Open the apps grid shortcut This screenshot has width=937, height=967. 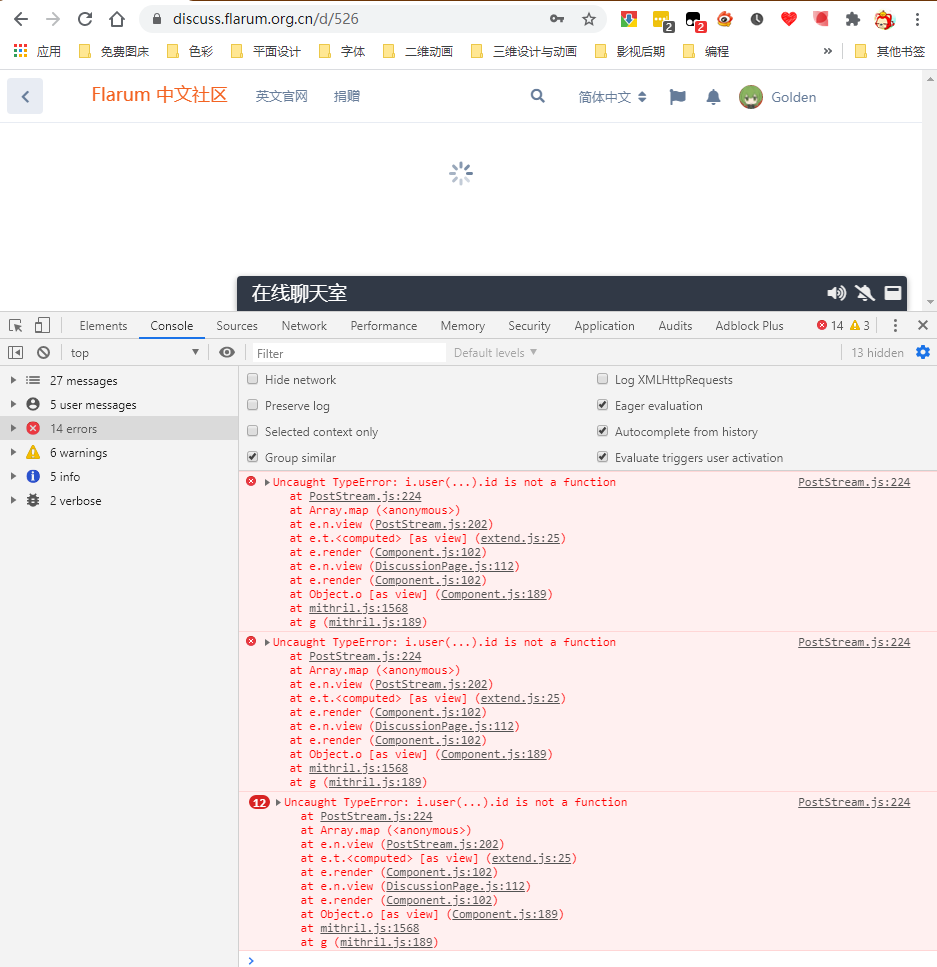pos(20,51)
